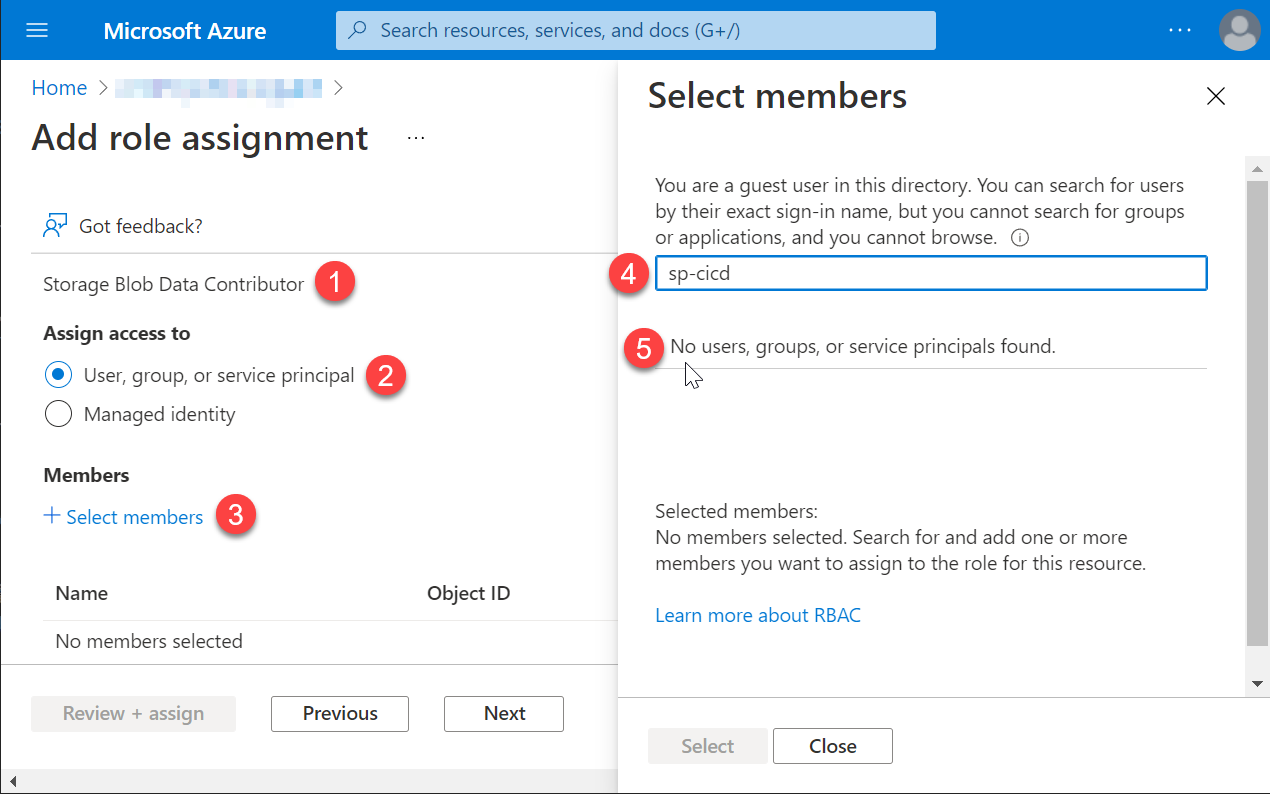The image size is (1270, 794).
Task: Click the plus icon beside Select members
Action: [52, 516]
